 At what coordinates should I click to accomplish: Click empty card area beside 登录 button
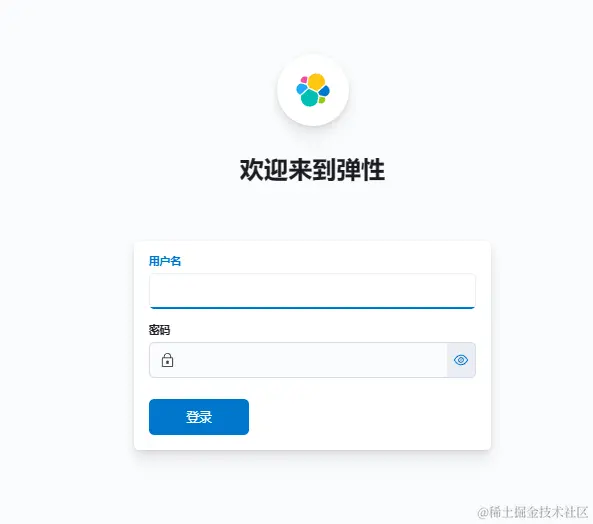pyautogui.click(x=369, y=417)
